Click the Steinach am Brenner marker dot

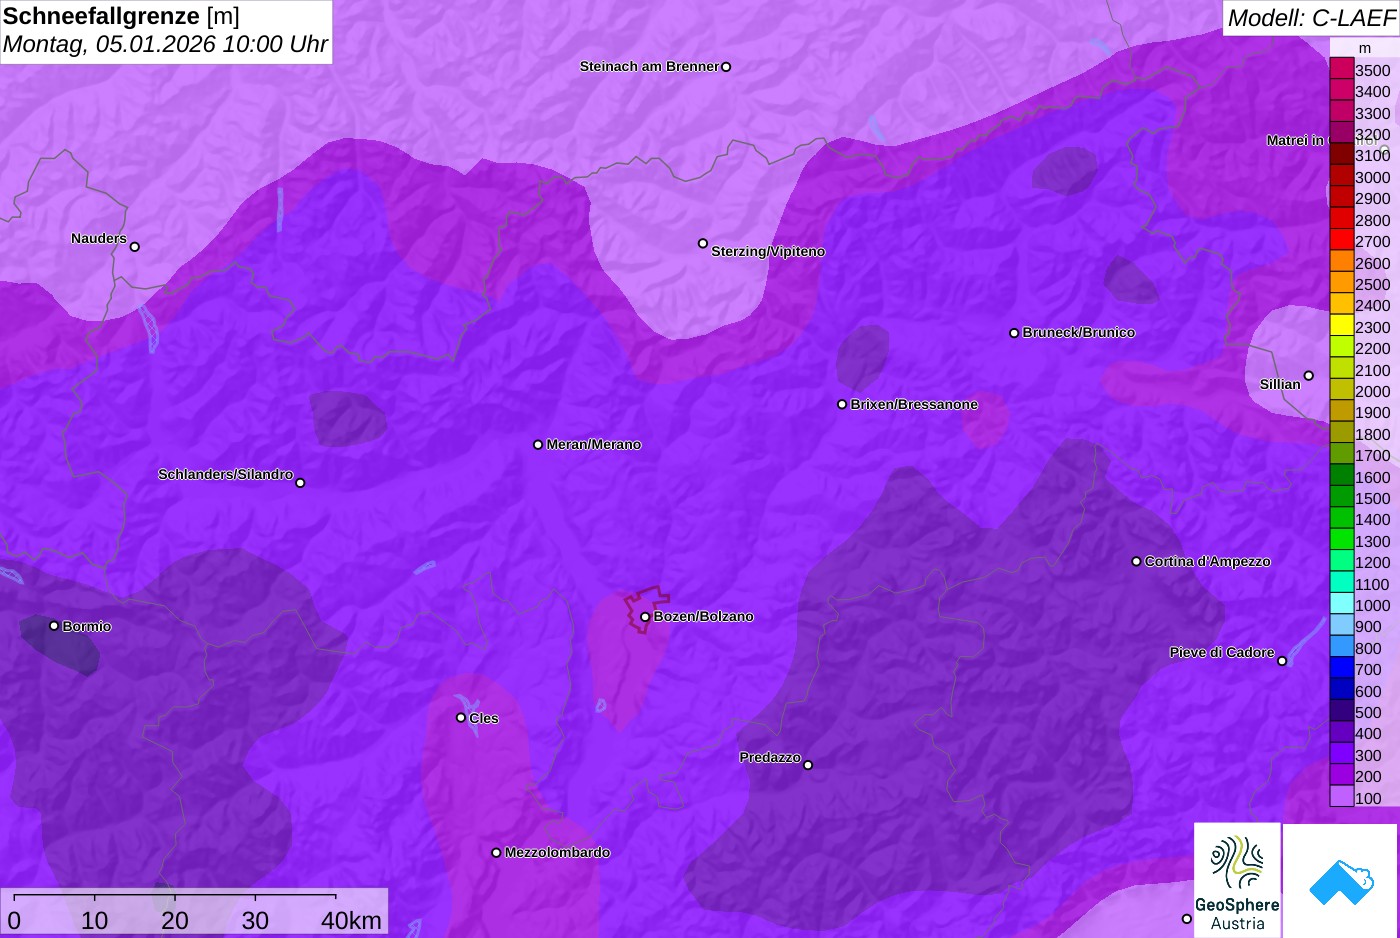coord(726,67)
